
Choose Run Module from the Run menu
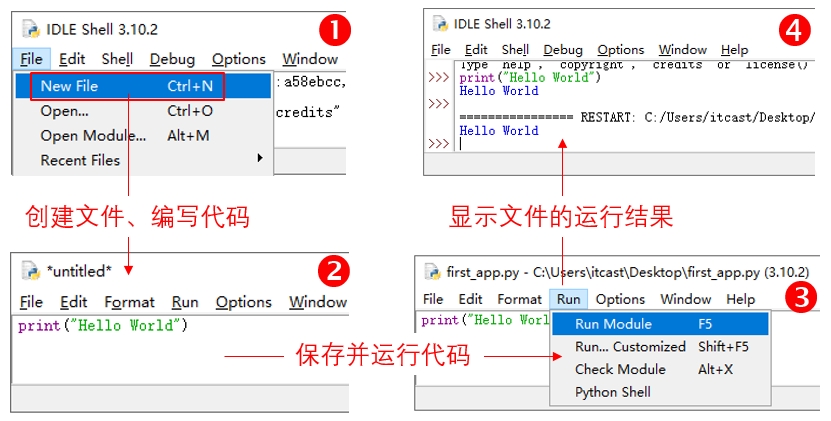point(660,324)
